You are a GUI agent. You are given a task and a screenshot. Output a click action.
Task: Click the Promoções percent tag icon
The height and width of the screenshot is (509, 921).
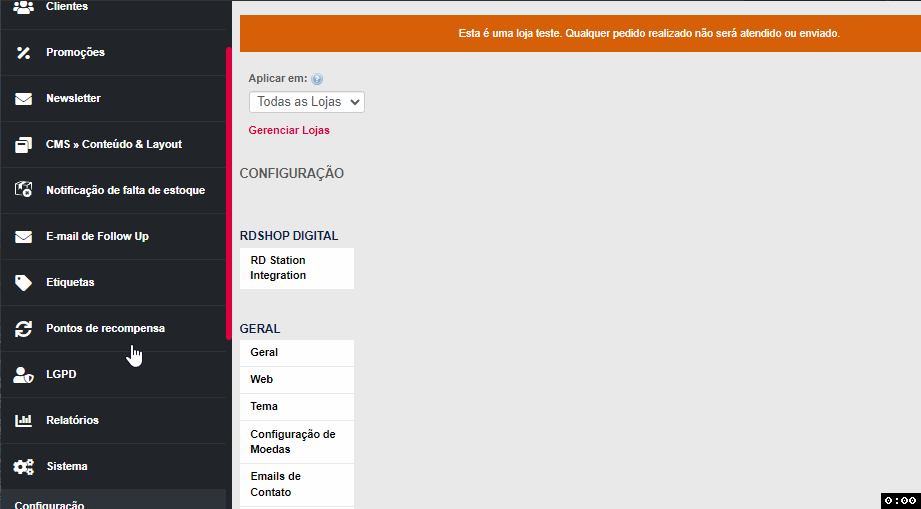(x=24, y=52)
